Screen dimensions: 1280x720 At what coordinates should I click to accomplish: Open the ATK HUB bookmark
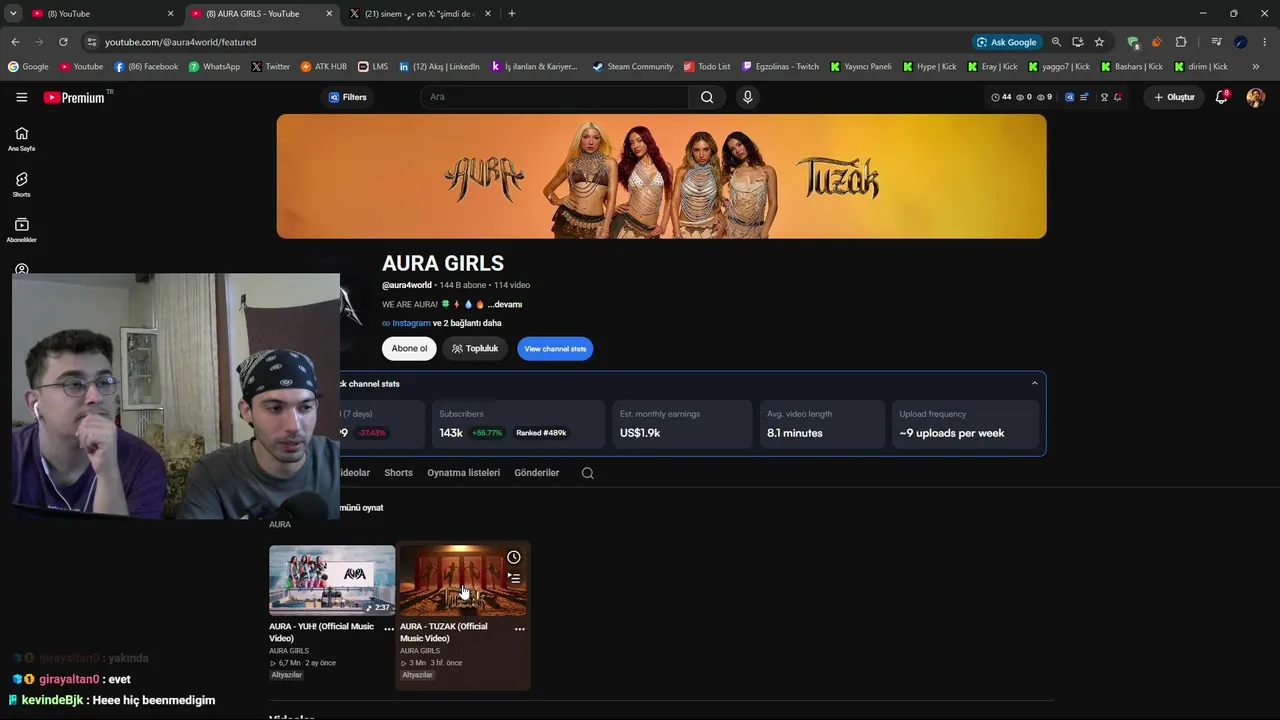pyautogui.click(x=323, y=67)
